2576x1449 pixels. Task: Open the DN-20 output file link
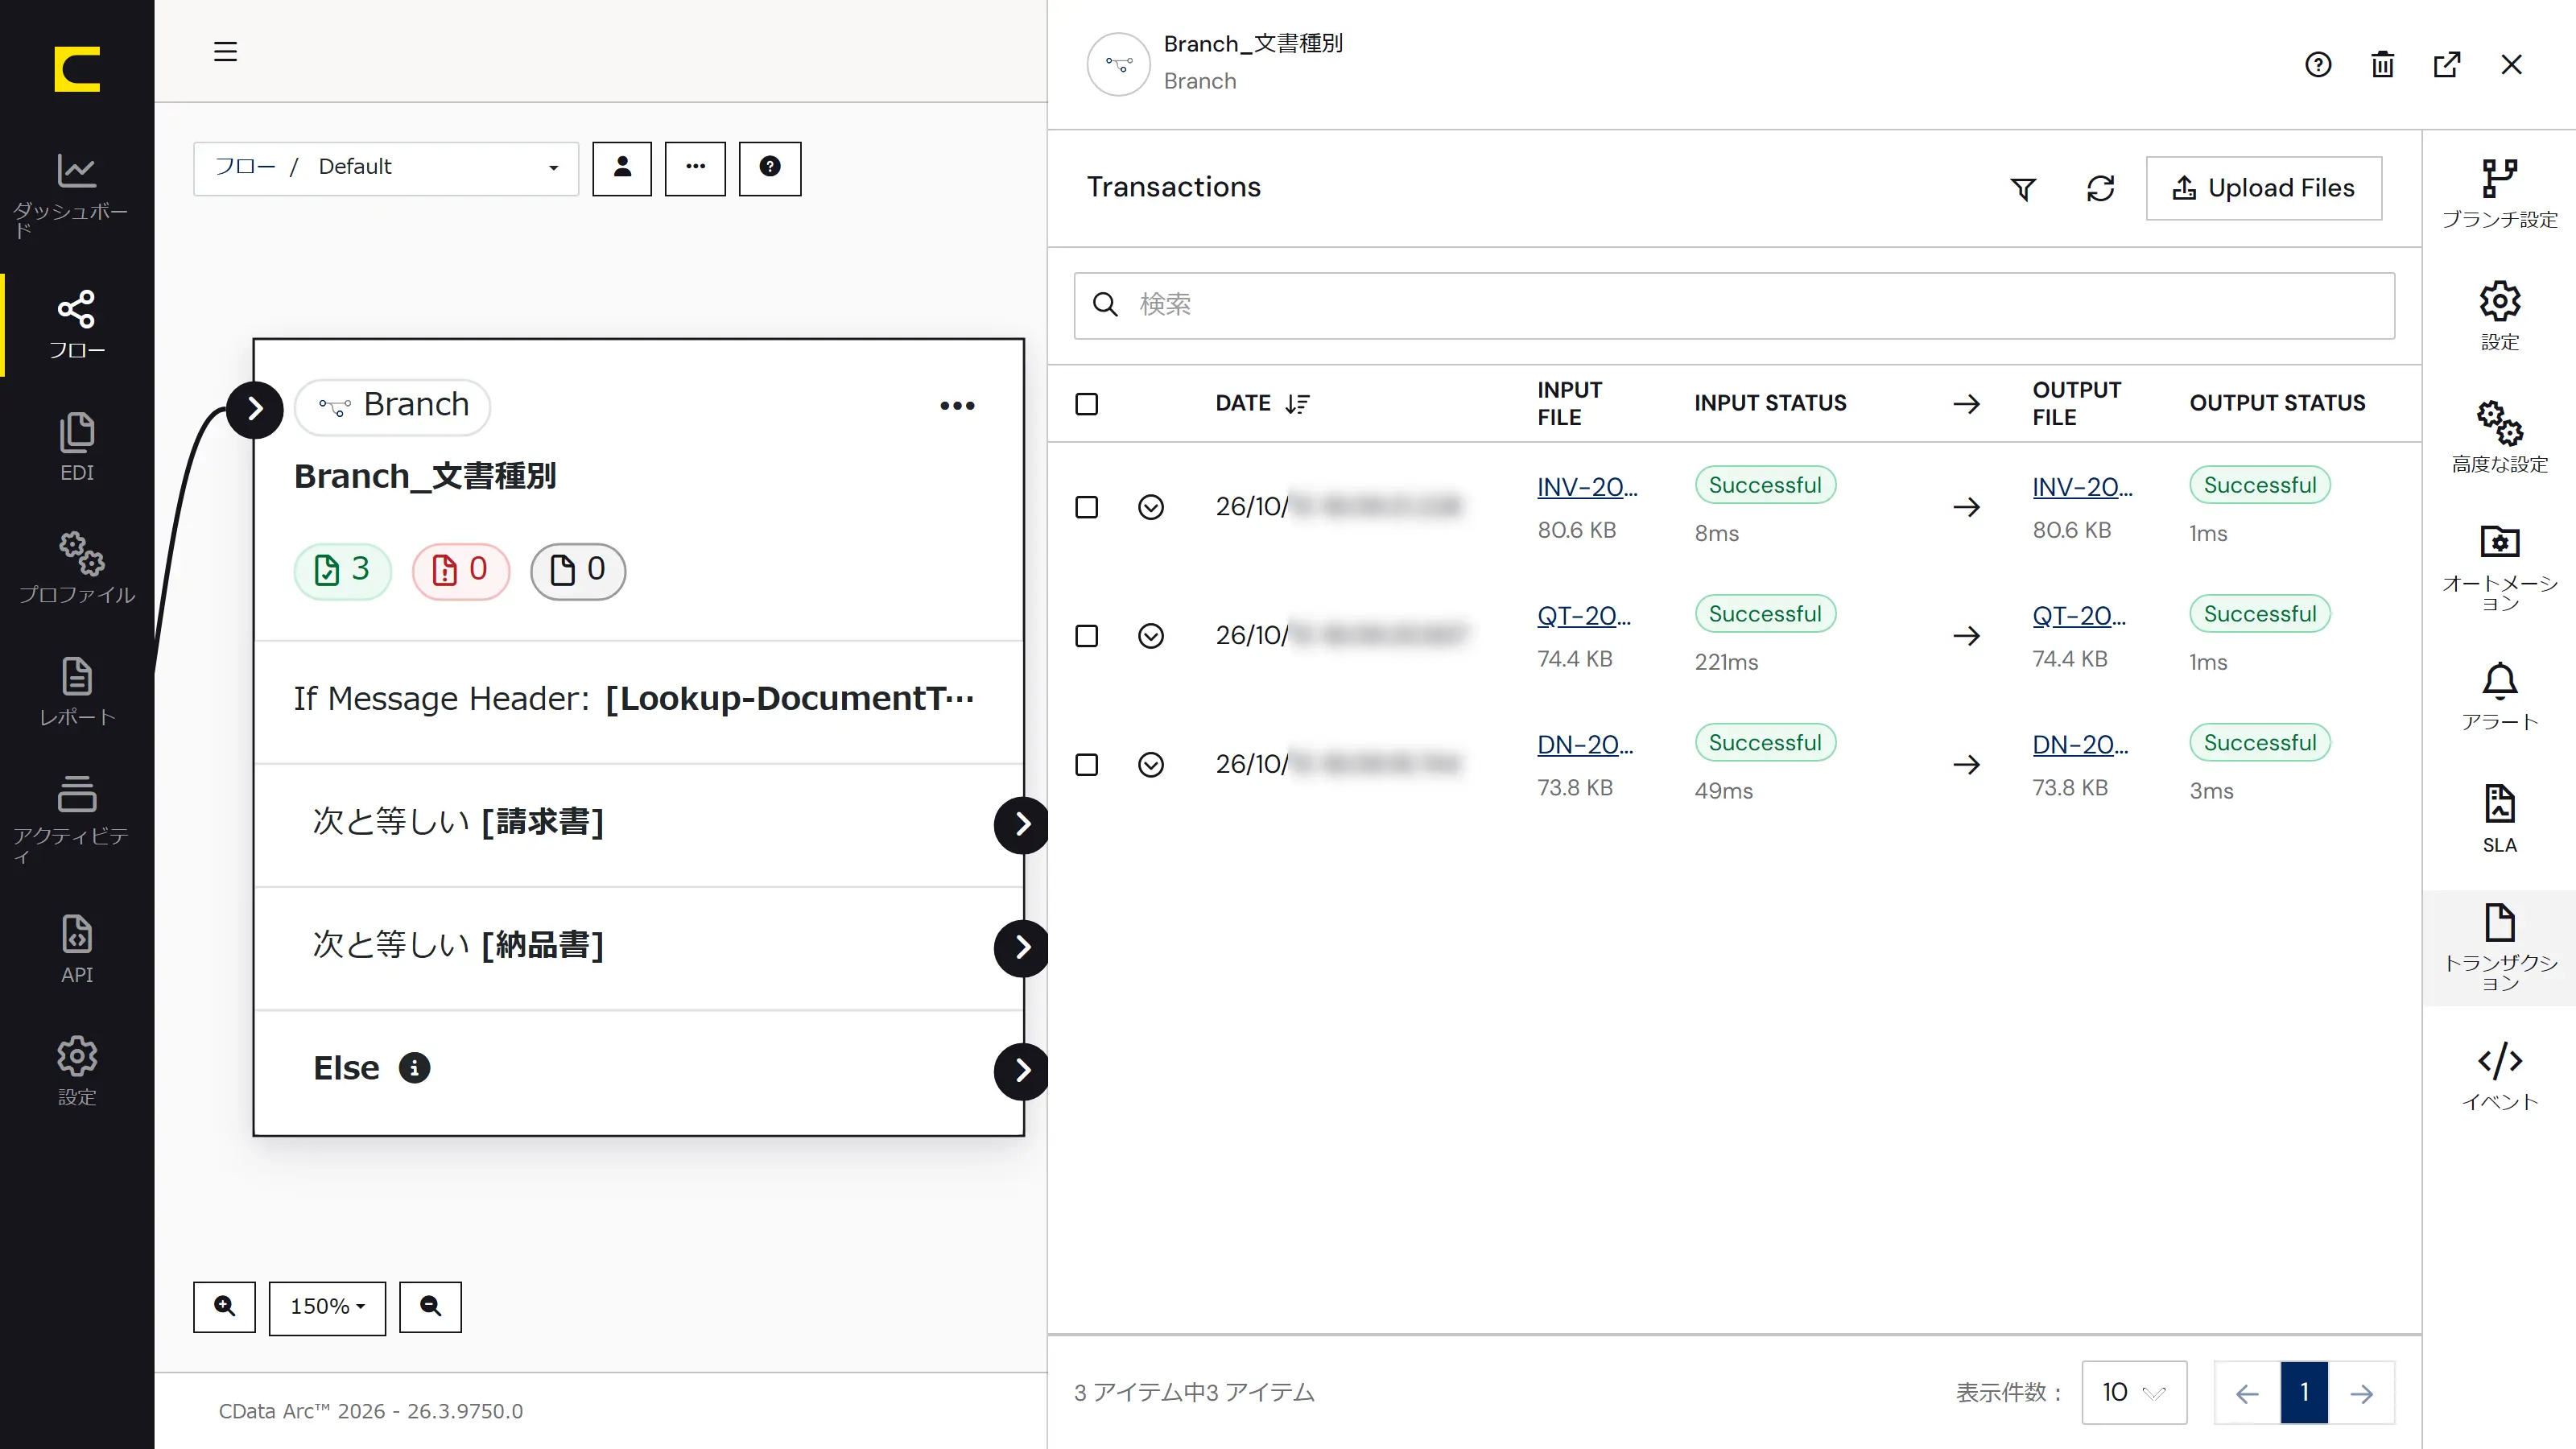tap(2080, 745)
